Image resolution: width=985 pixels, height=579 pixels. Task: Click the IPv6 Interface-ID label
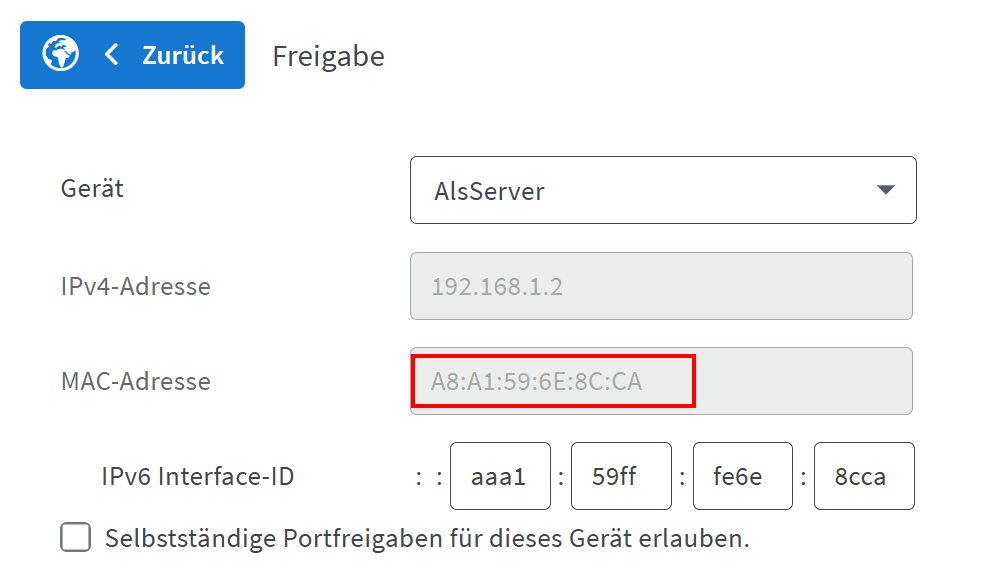click(198, 476)
